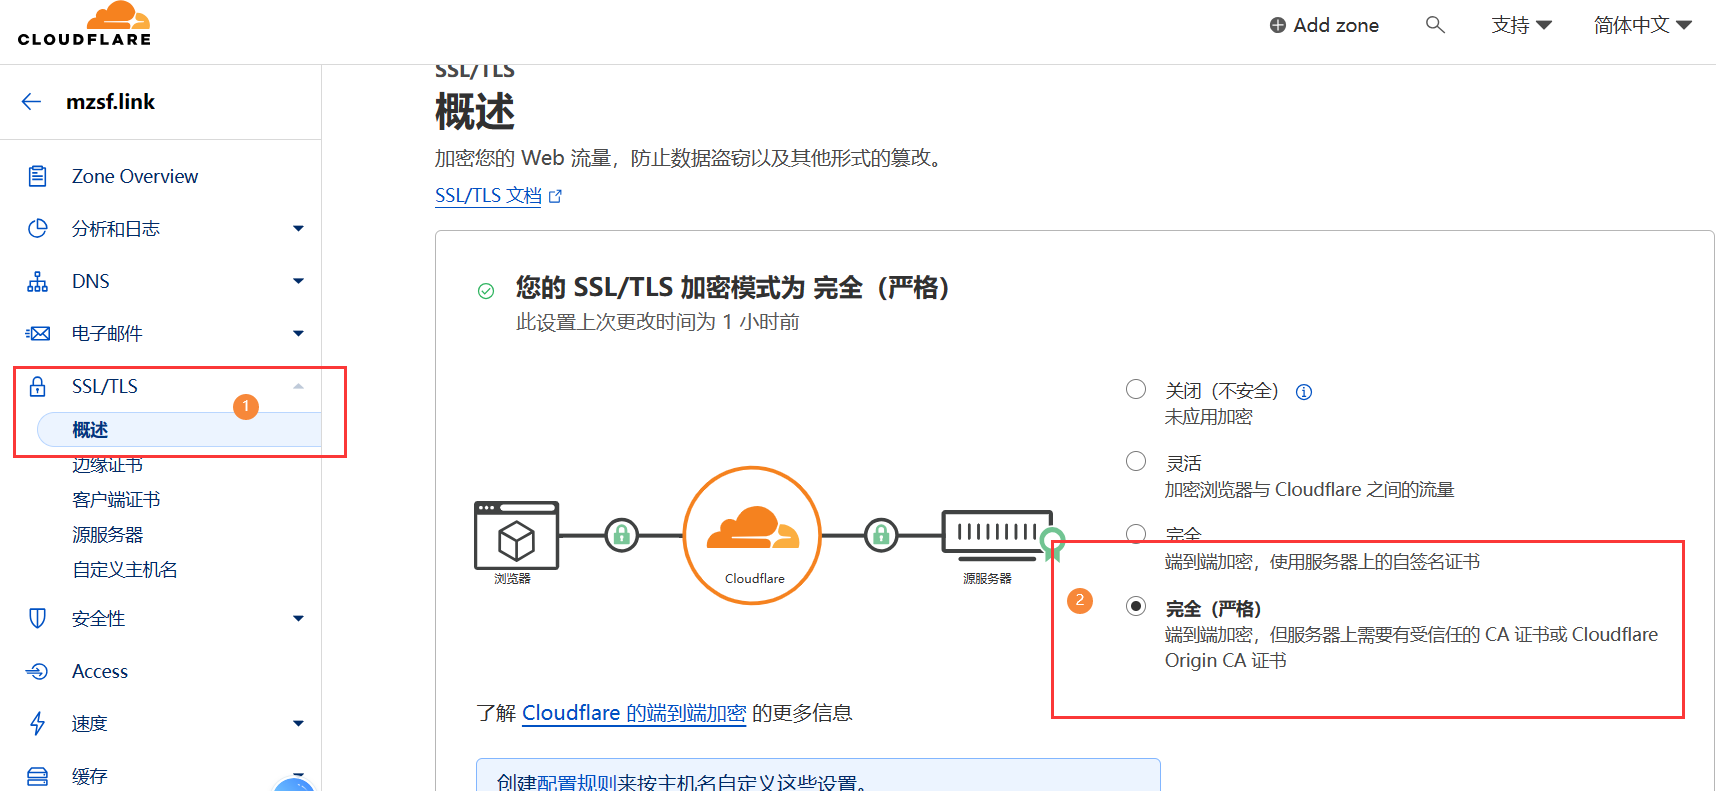Click the DNS network icon
This screenshot has height=791, width=1716.
[x=38, y=281]
